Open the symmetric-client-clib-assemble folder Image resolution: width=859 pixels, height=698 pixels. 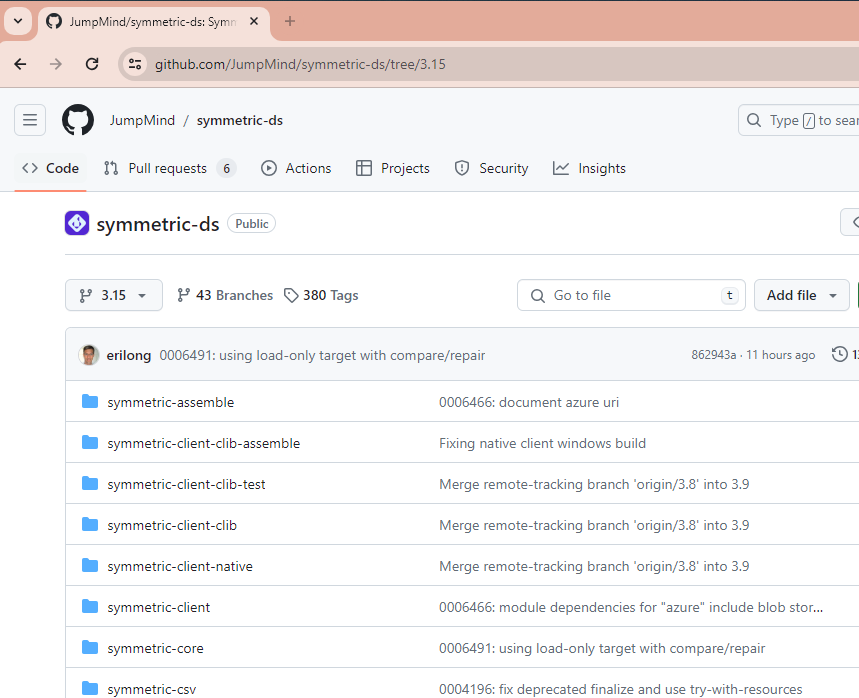click(x=204, y=443)
